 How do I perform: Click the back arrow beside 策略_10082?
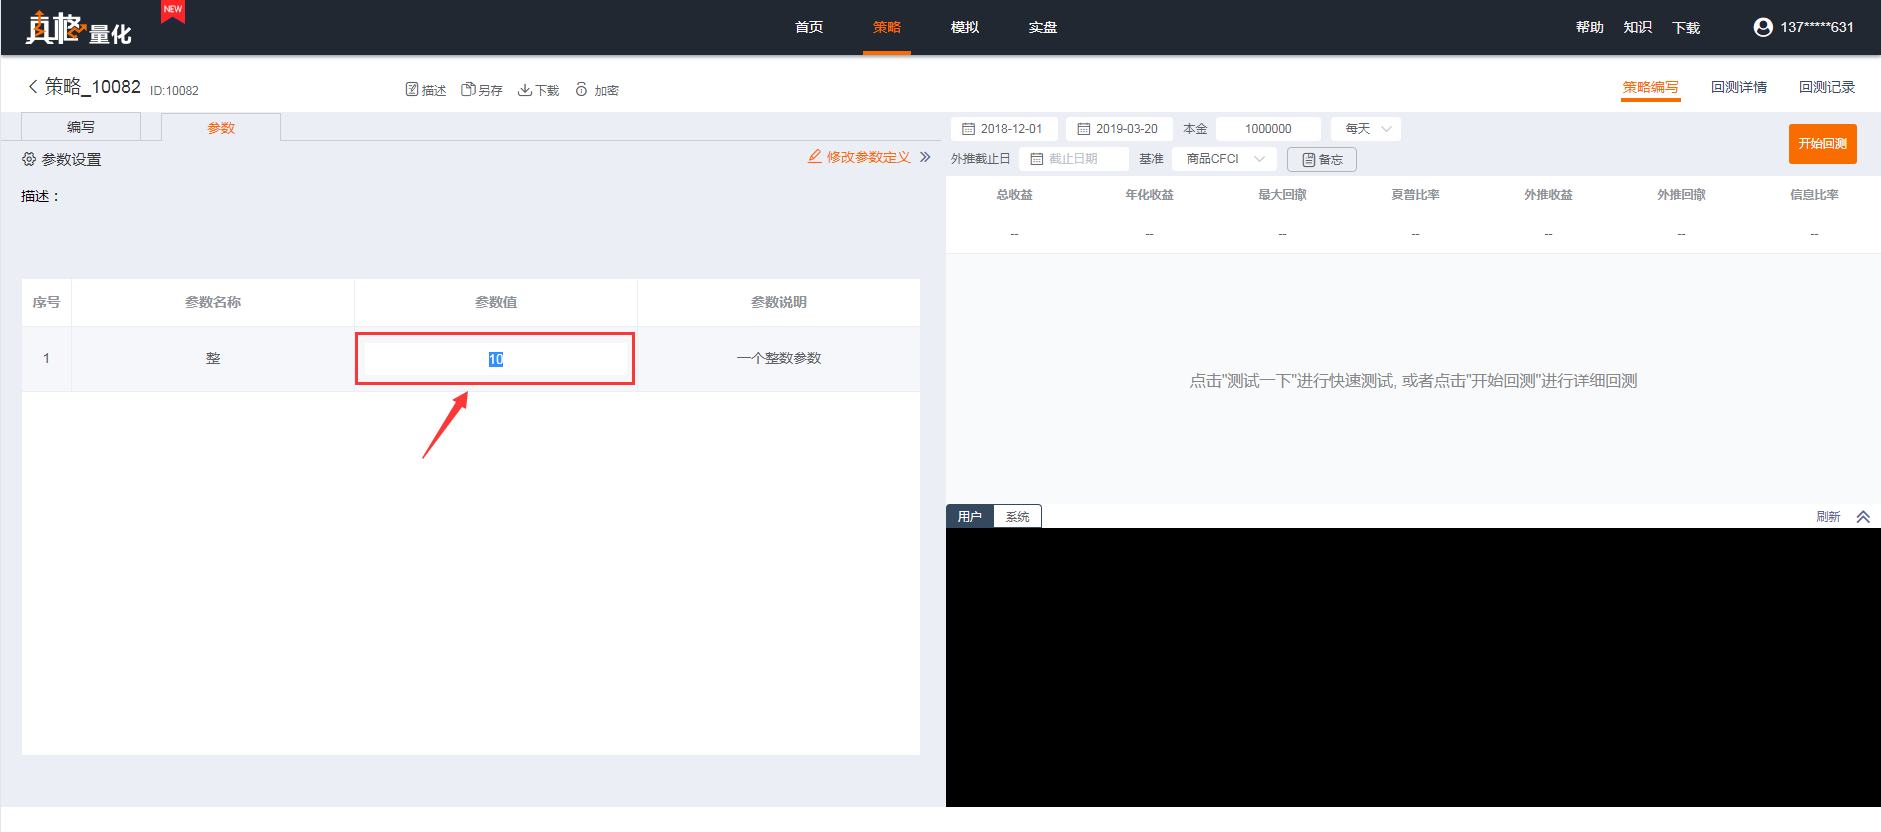[x=33, y=87]
